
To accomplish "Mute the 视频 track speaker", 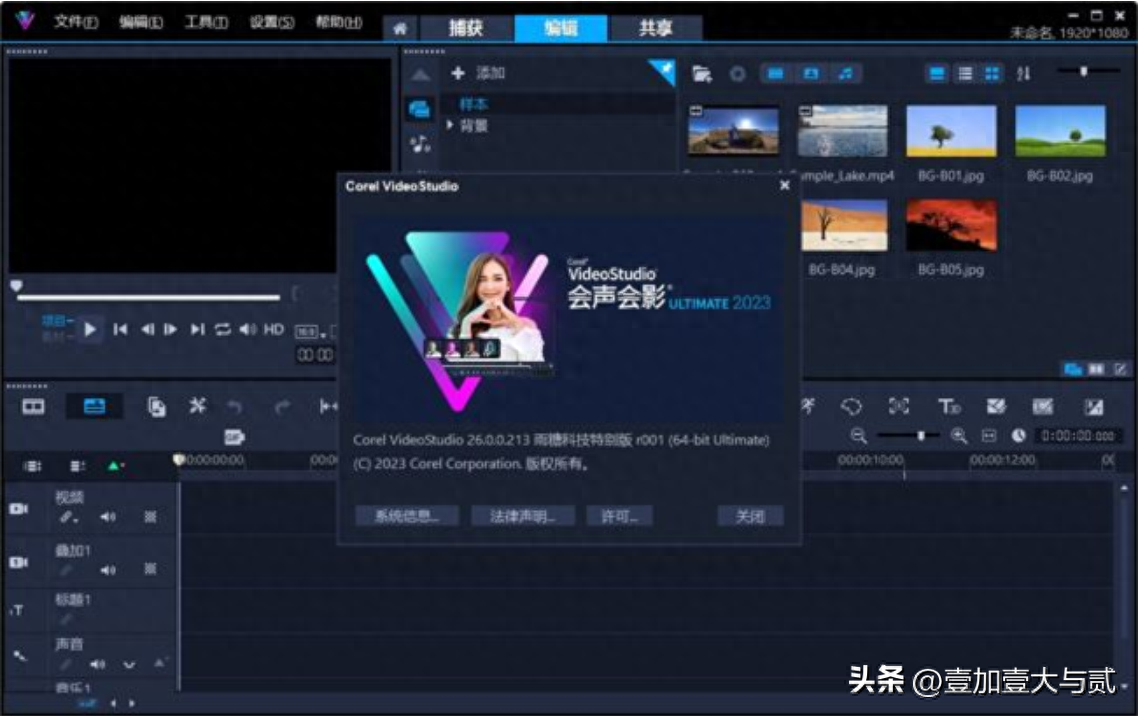I will click(x=107, y=515).
